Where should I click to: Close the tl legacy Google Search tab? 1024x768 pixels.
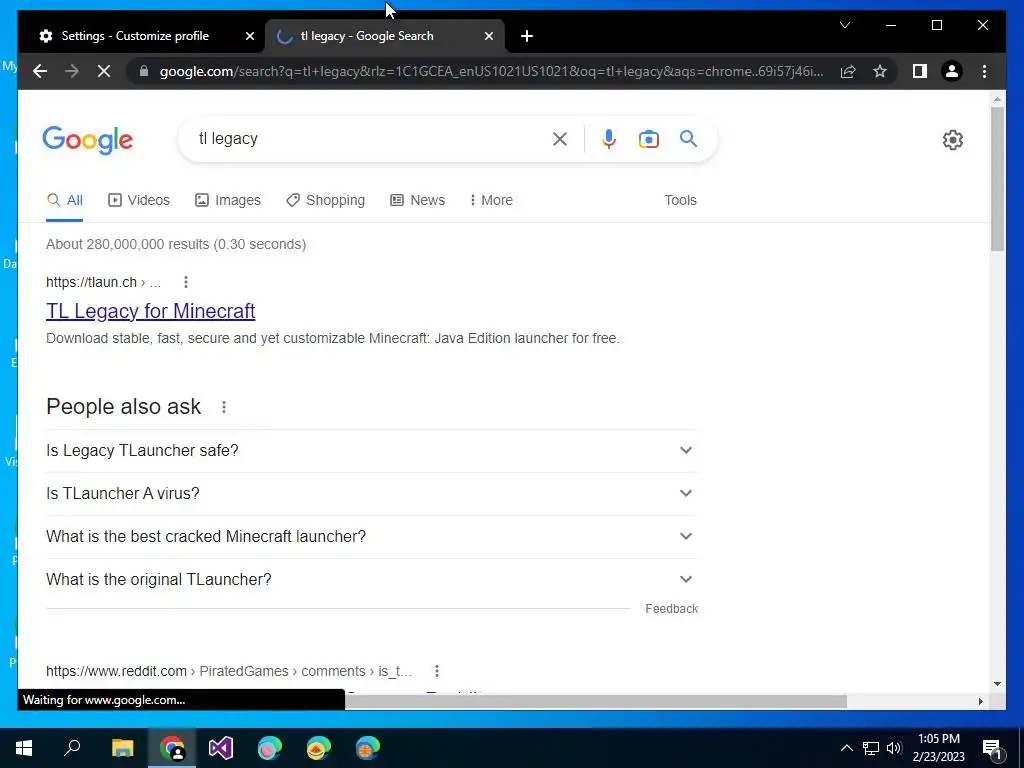[488, 36]
